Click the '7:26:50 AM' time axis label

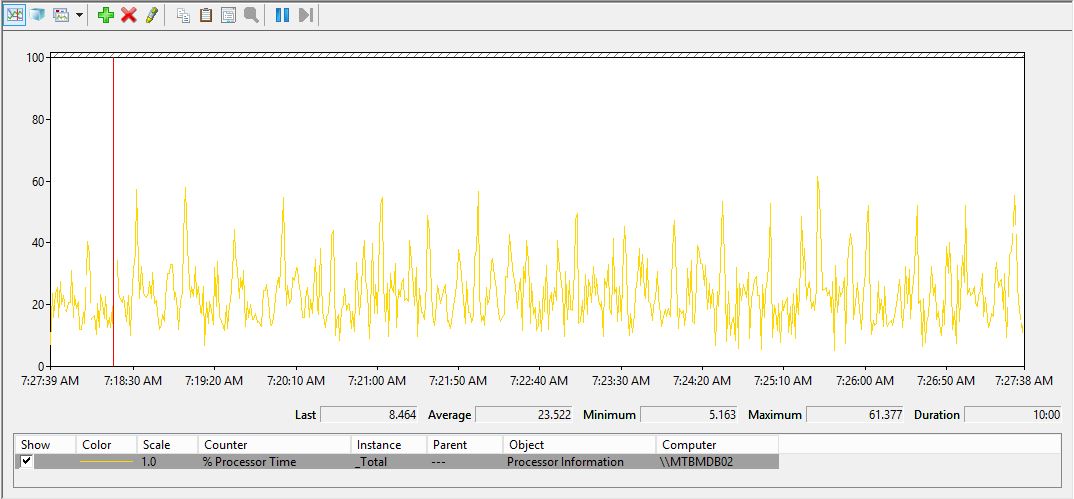(945, 381)
